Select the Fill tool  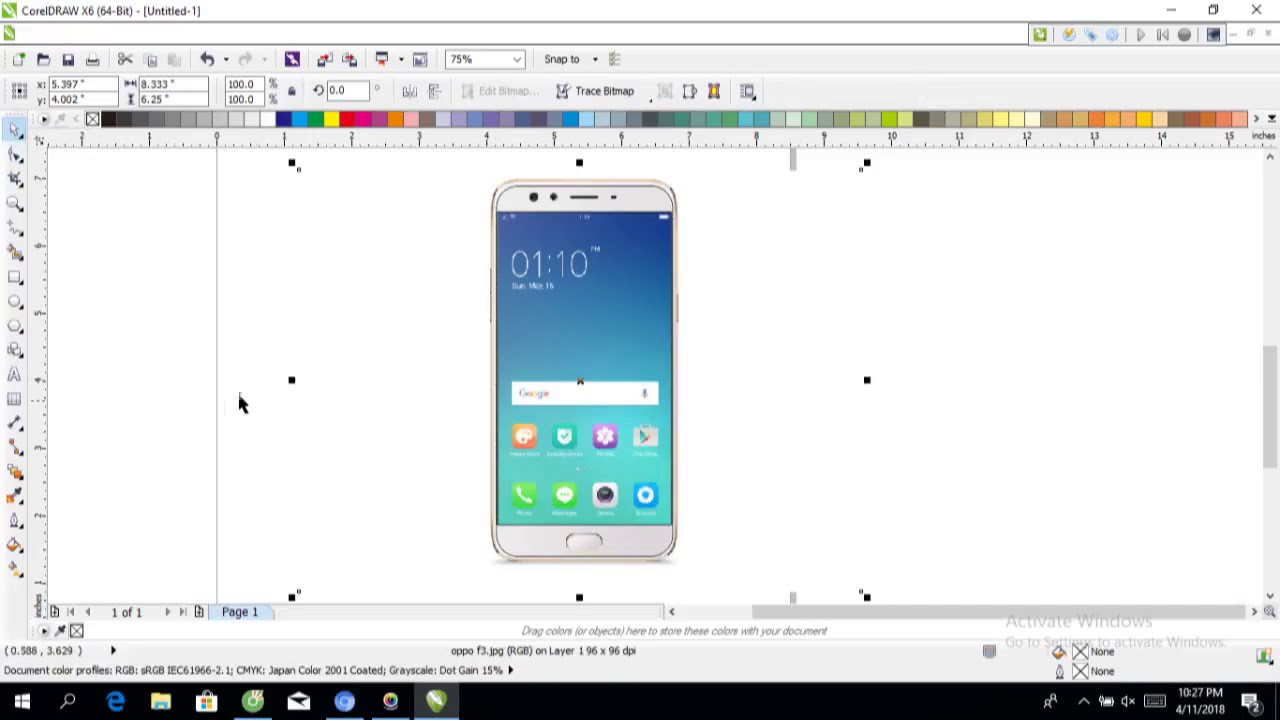[x=15, y=545]
